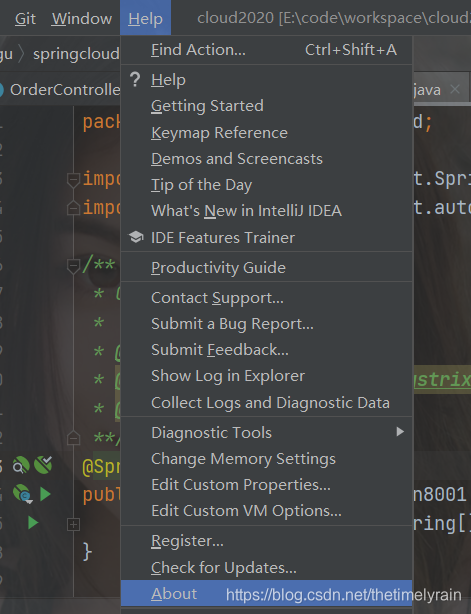Choose Submit a Bug Report…
Viewport: 471px width, 614px height.
point(266,324)
